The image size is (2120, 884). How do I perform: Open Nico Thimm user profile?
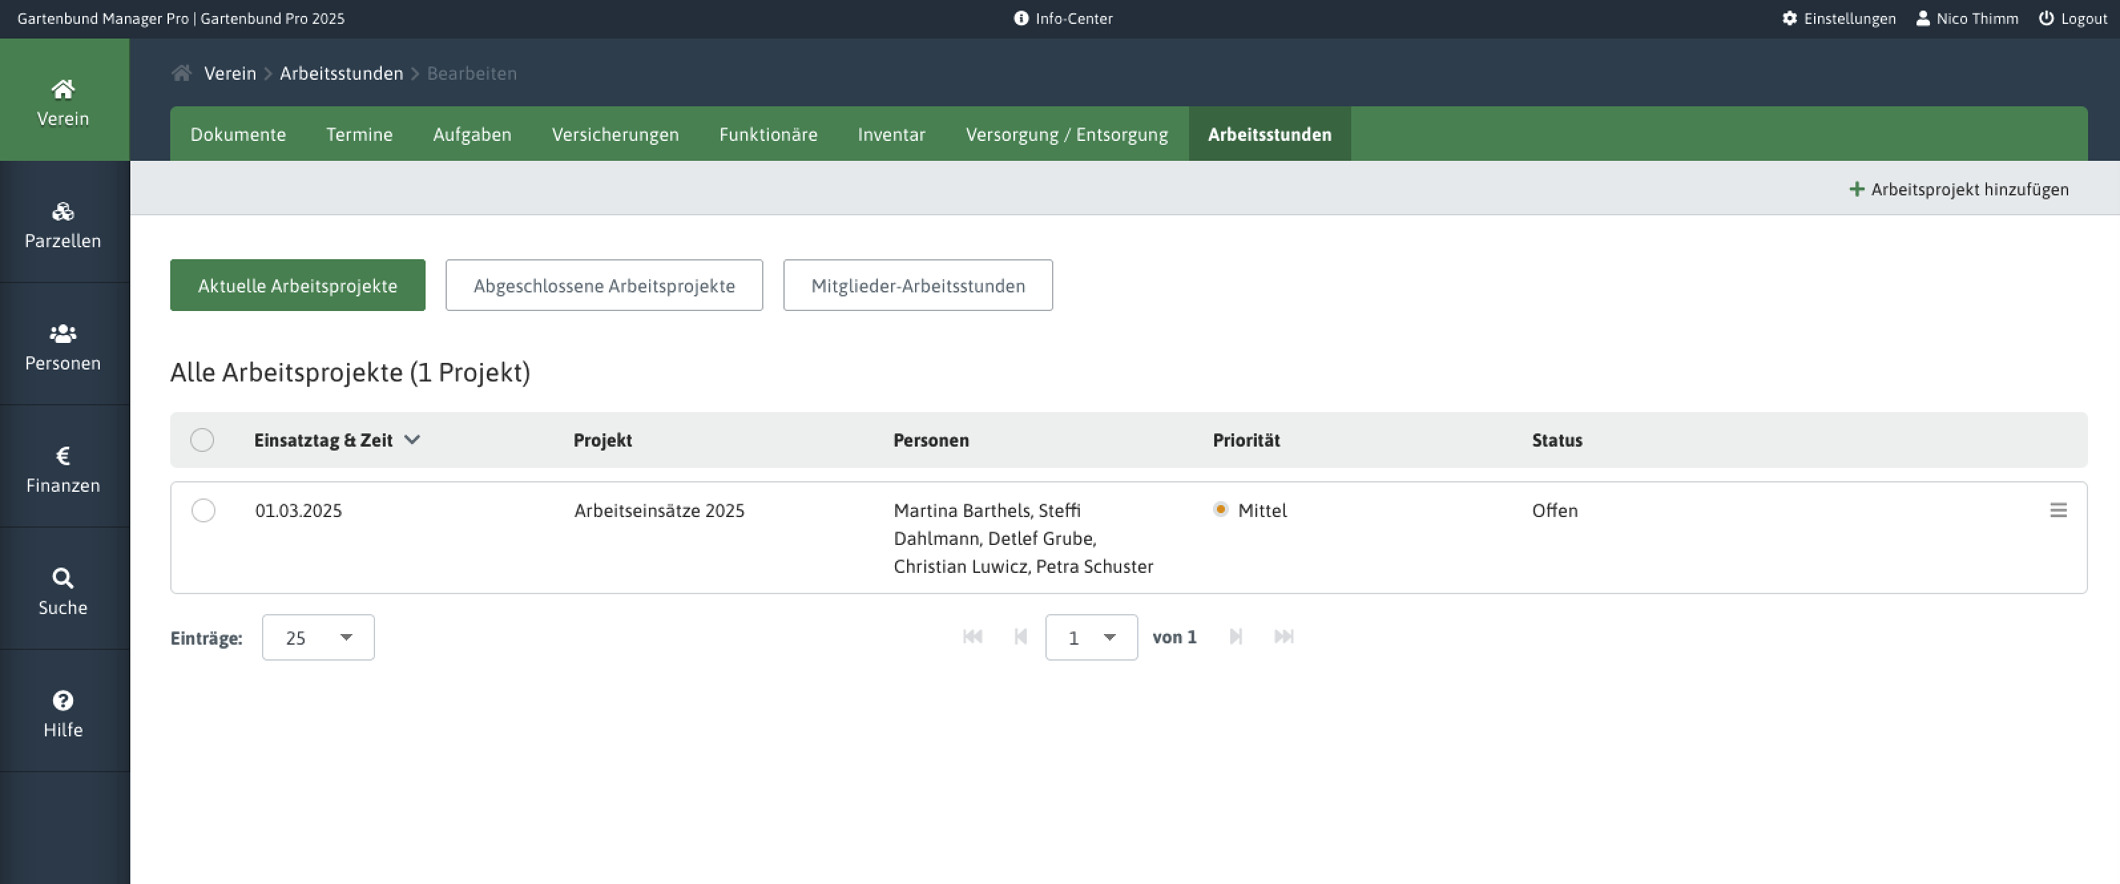click(x=1966, y=18)
